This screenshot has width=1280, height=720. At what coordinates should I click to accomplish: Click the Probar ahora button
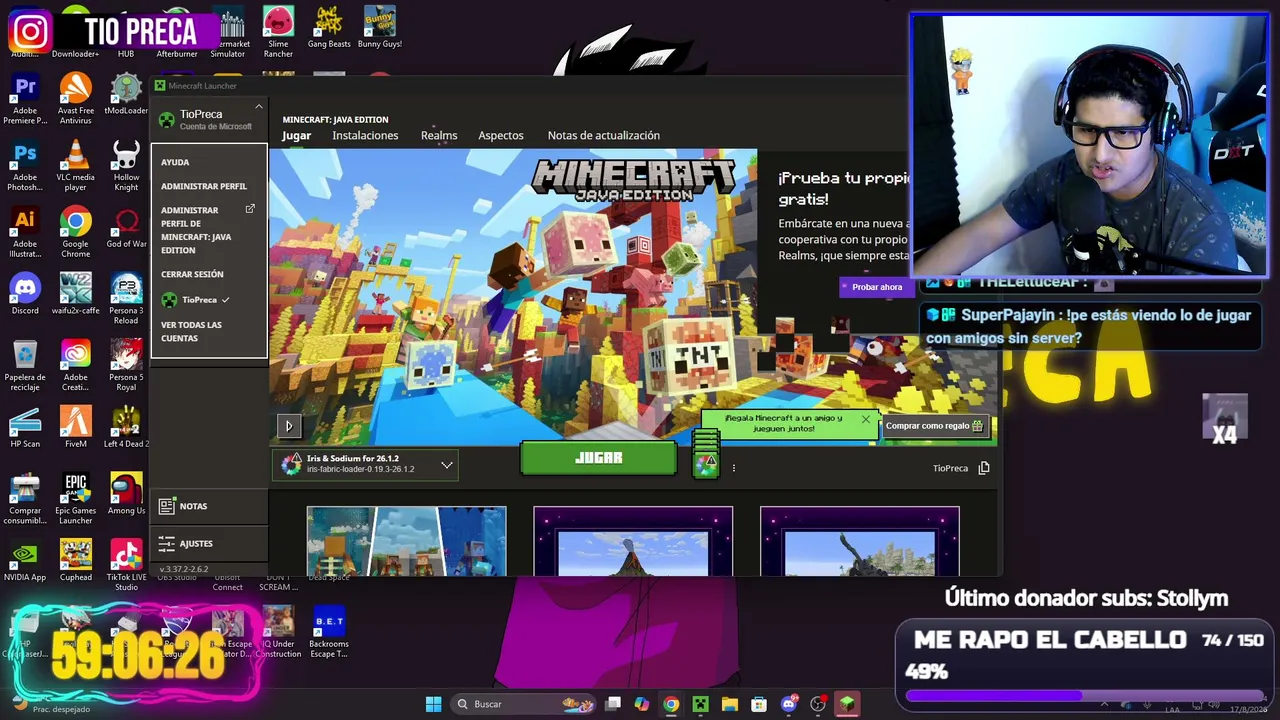click(877, 287)
